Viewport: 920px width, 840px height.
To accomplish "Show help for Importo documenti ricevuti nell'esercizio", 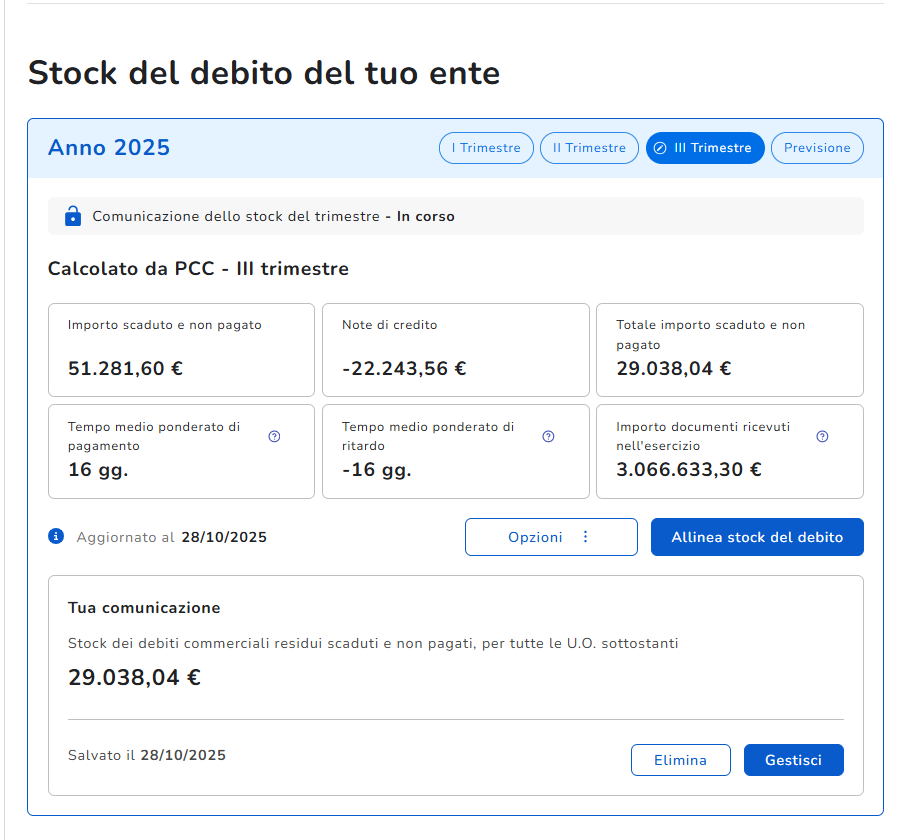I will pos(822,436).
